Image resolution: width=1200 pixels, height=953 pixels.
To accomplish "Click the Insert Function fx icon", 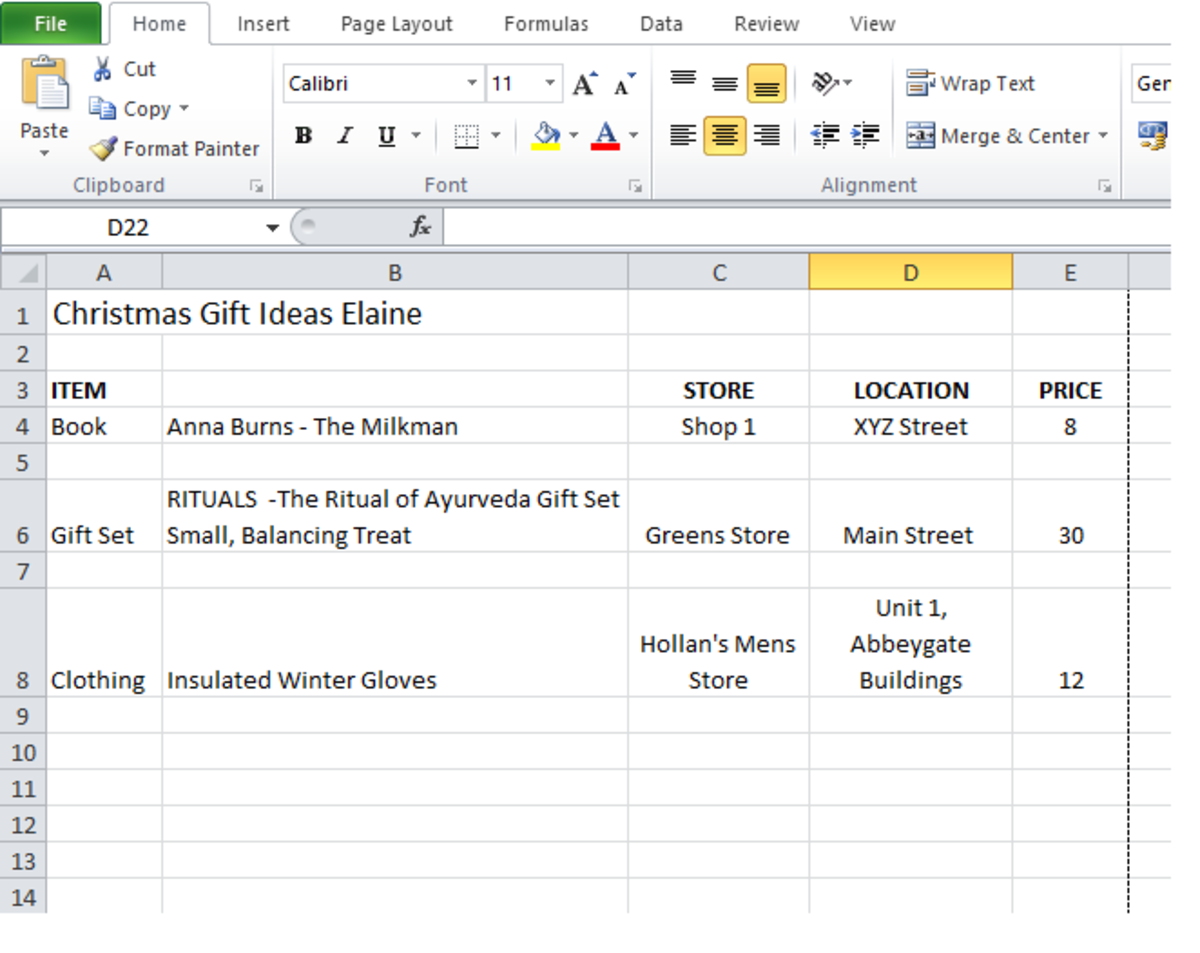I will click(420, 228).
